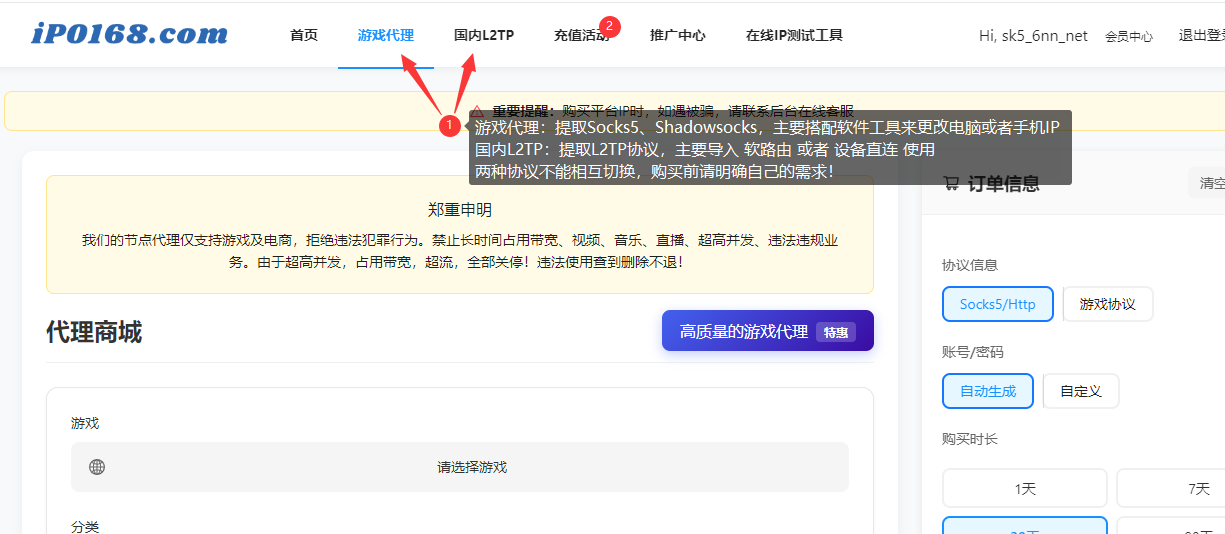Select the 游戏协议 protocol option
The width and height of the screenshot is (1225, 534).
click(1108, 304)
